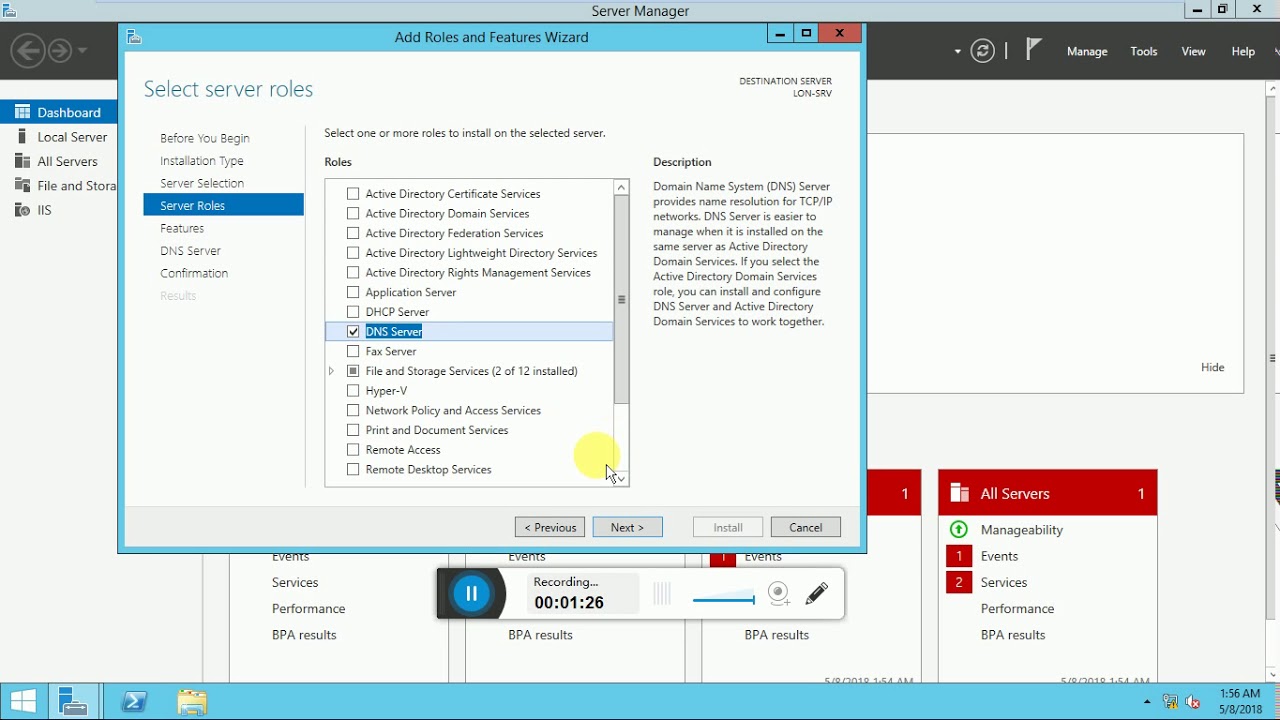Open File Explorer from the taskbar
This screenshot has width=1280, height=720.
pos(192,702)
